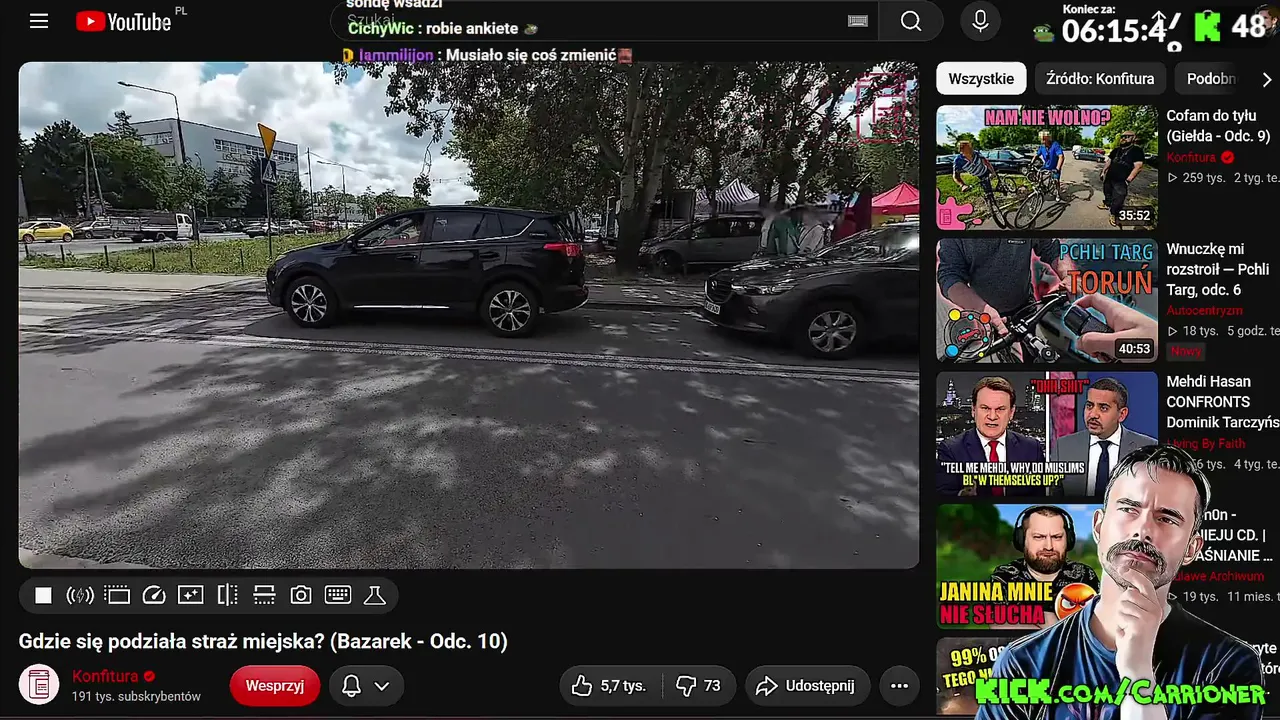Image resolution: width=1280 pixels, height=720 pixels.
Task: Click the magnifier search button
Action: click(910, 21)
